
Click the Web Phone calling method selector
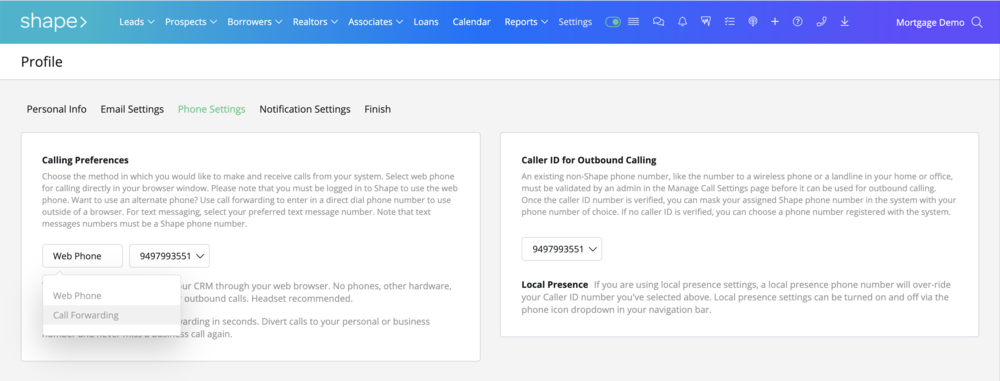82,256
